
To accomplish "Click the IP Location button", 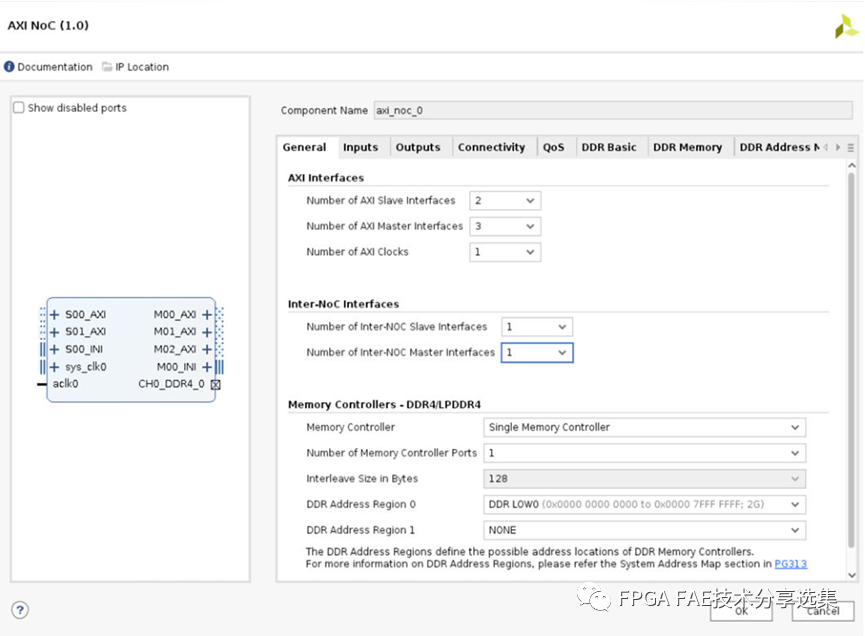I will 136,67.
